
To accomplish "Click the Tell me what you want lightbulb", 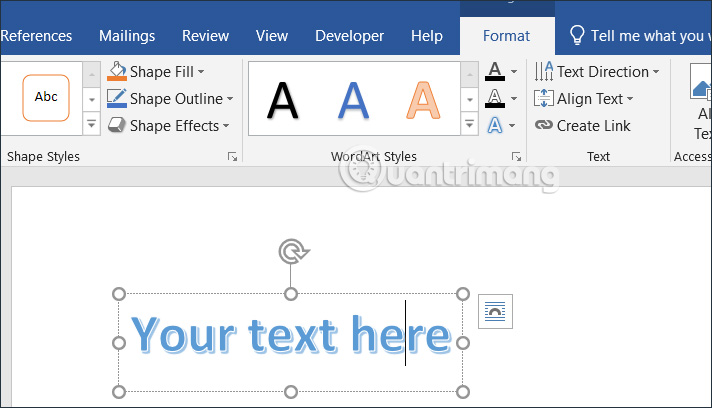I will click(577, 35).
